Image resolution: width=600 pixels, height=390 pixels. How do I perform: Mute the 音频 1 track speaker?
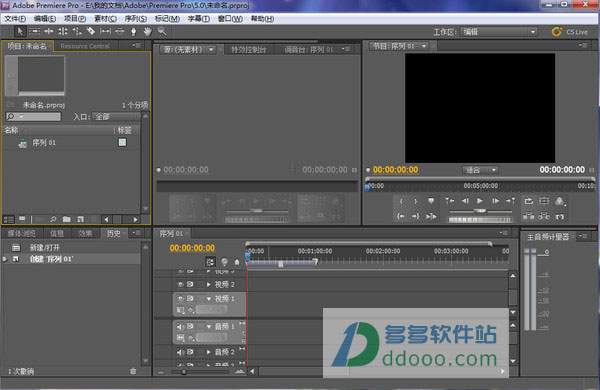click(181, 326)
